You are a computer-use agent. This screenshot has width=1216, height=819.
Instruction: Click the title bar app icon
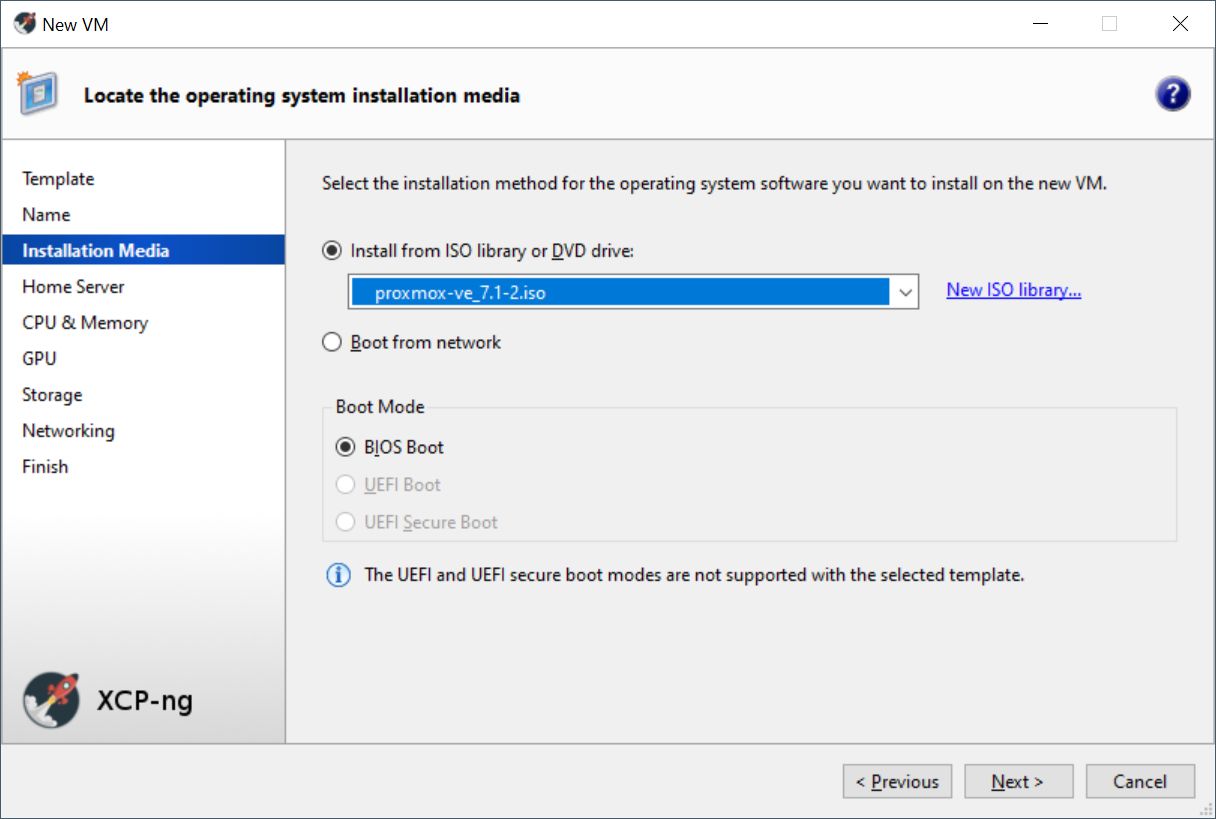tap(24, 24)
